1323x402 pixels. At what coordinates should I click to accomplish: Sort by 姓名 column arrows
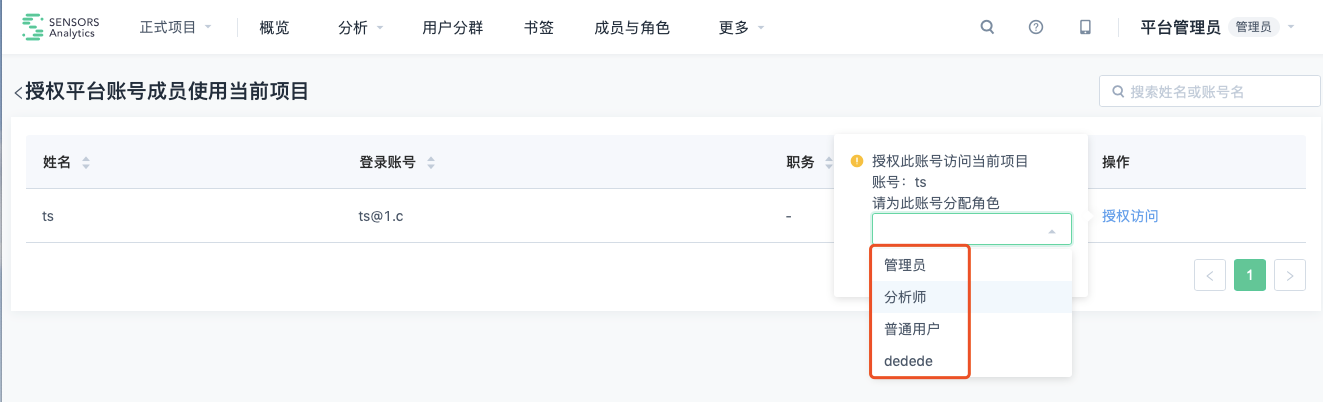tap(86, 163)
